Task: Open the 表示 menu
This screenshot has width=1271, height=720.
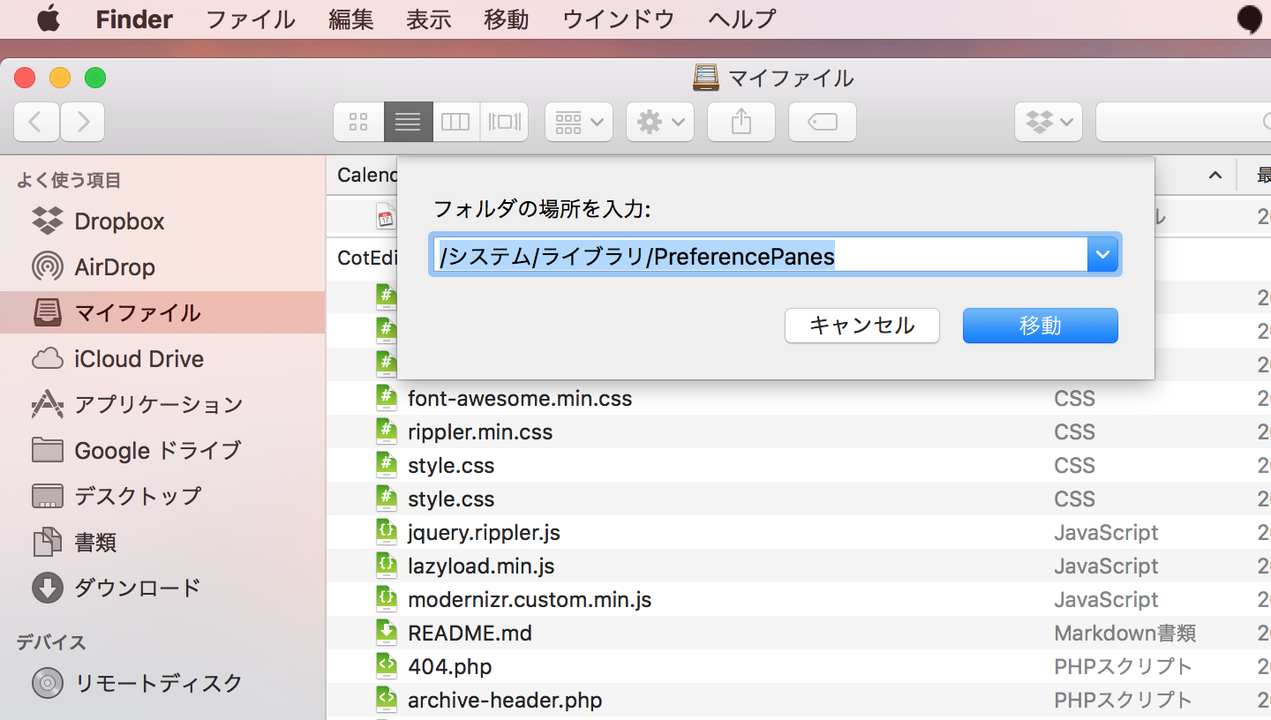Action: (x=429, y=19)
